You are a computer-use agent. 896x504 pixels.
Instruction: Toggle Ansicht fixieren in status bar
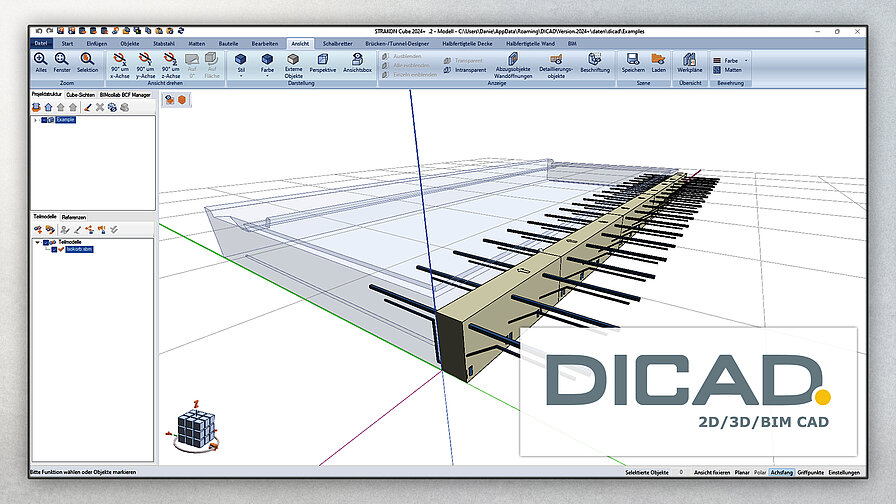(712, 473)
